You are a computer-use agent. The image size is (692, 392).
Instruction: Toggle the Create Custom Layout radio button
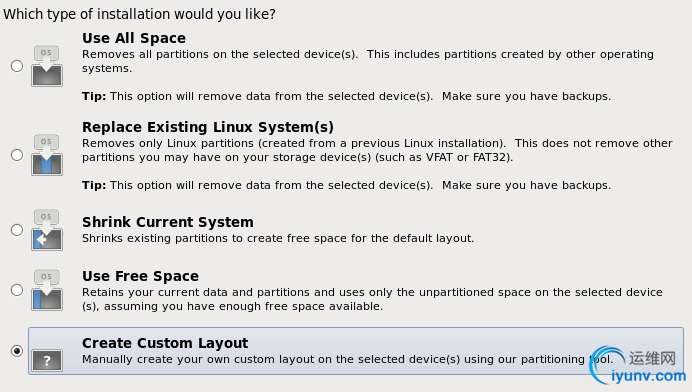tap(17, 351)
